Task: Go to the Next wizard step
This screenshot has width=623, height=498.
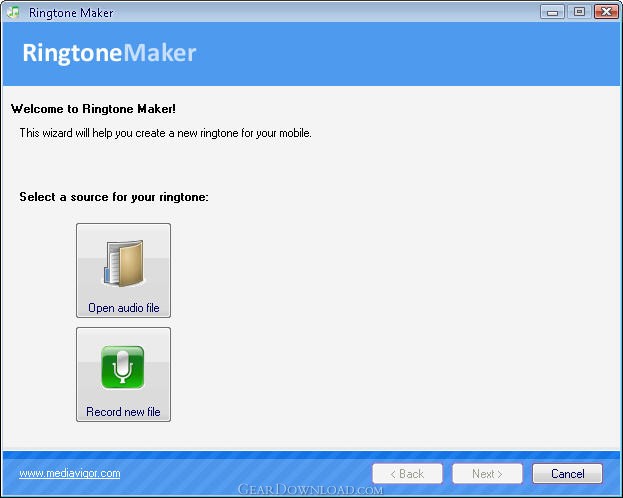Action: tap(487, 474)
